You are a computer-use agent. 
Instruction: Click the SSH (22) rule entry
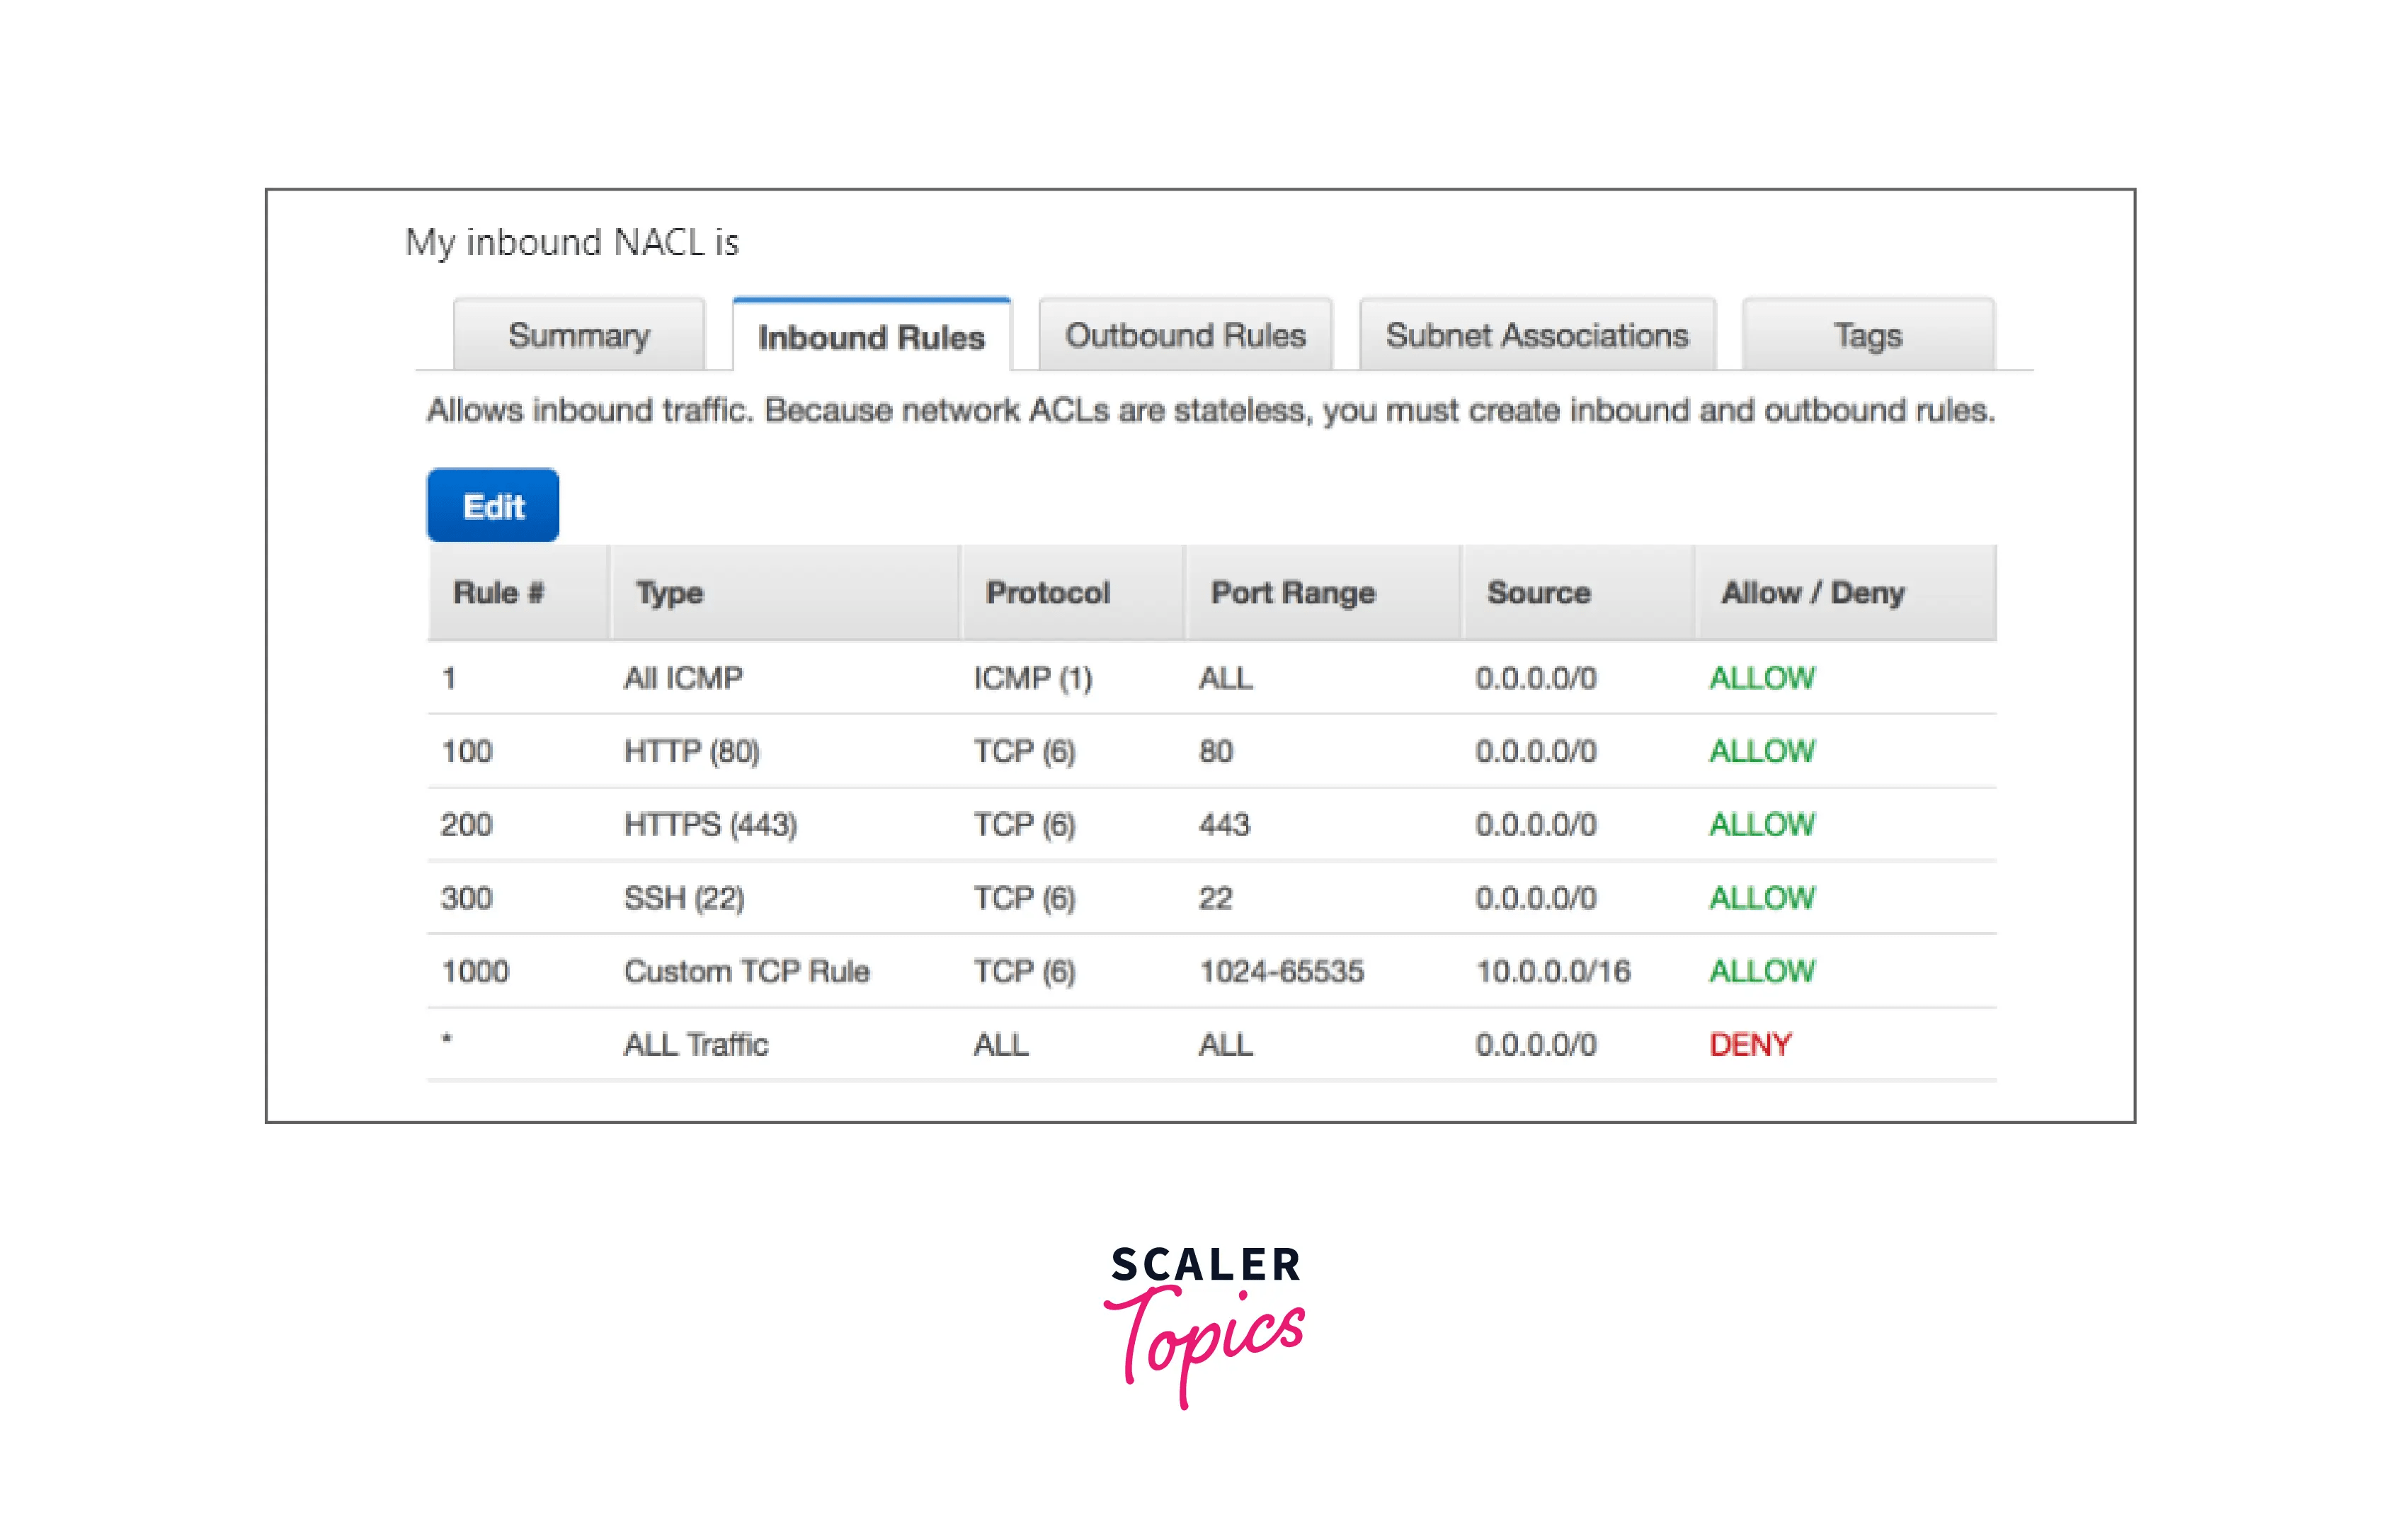pos(683,898)
